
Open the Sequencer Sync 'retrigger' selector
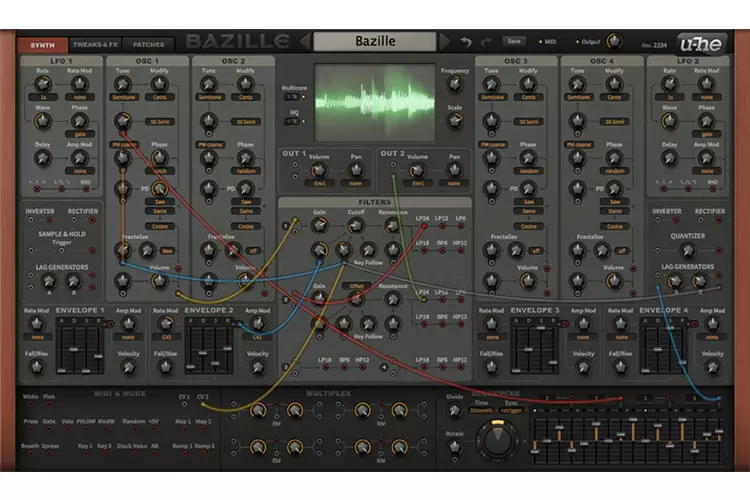(511, 411)
